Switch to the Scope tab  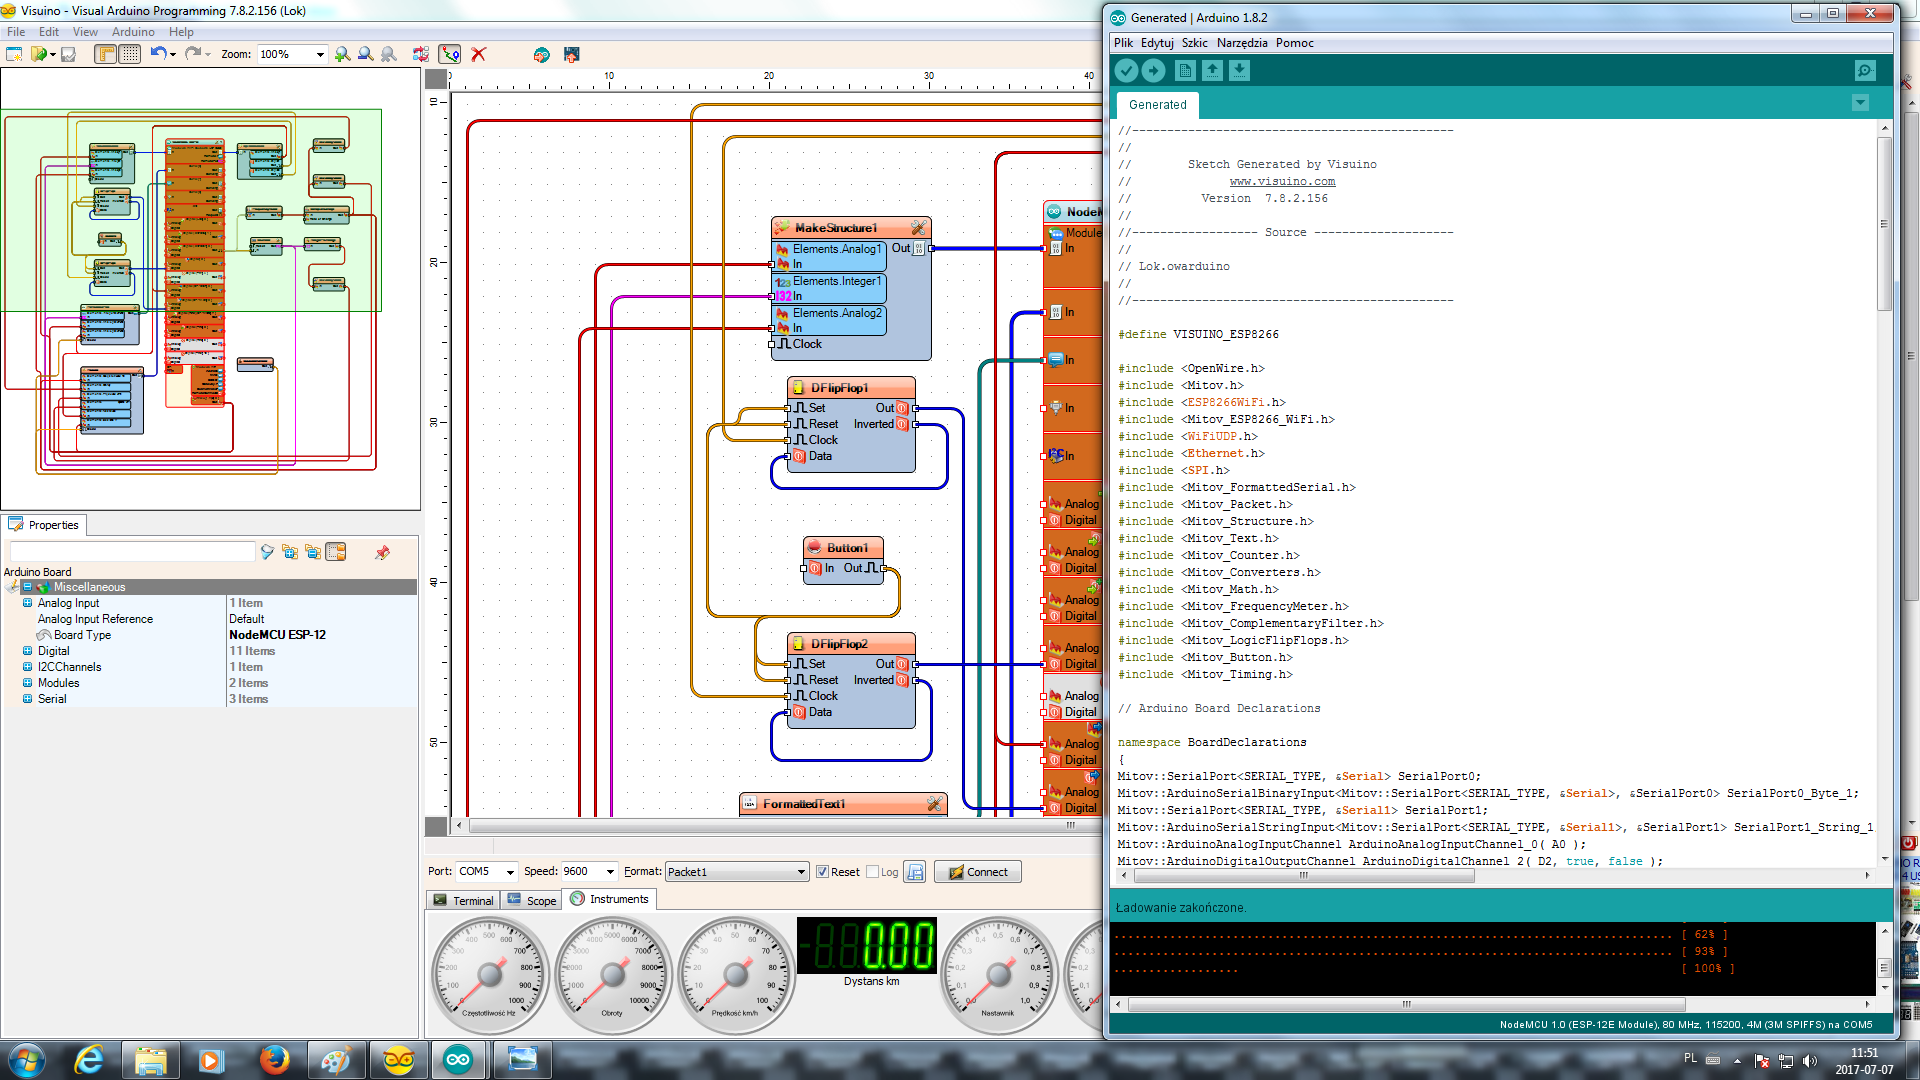[532, 900]
